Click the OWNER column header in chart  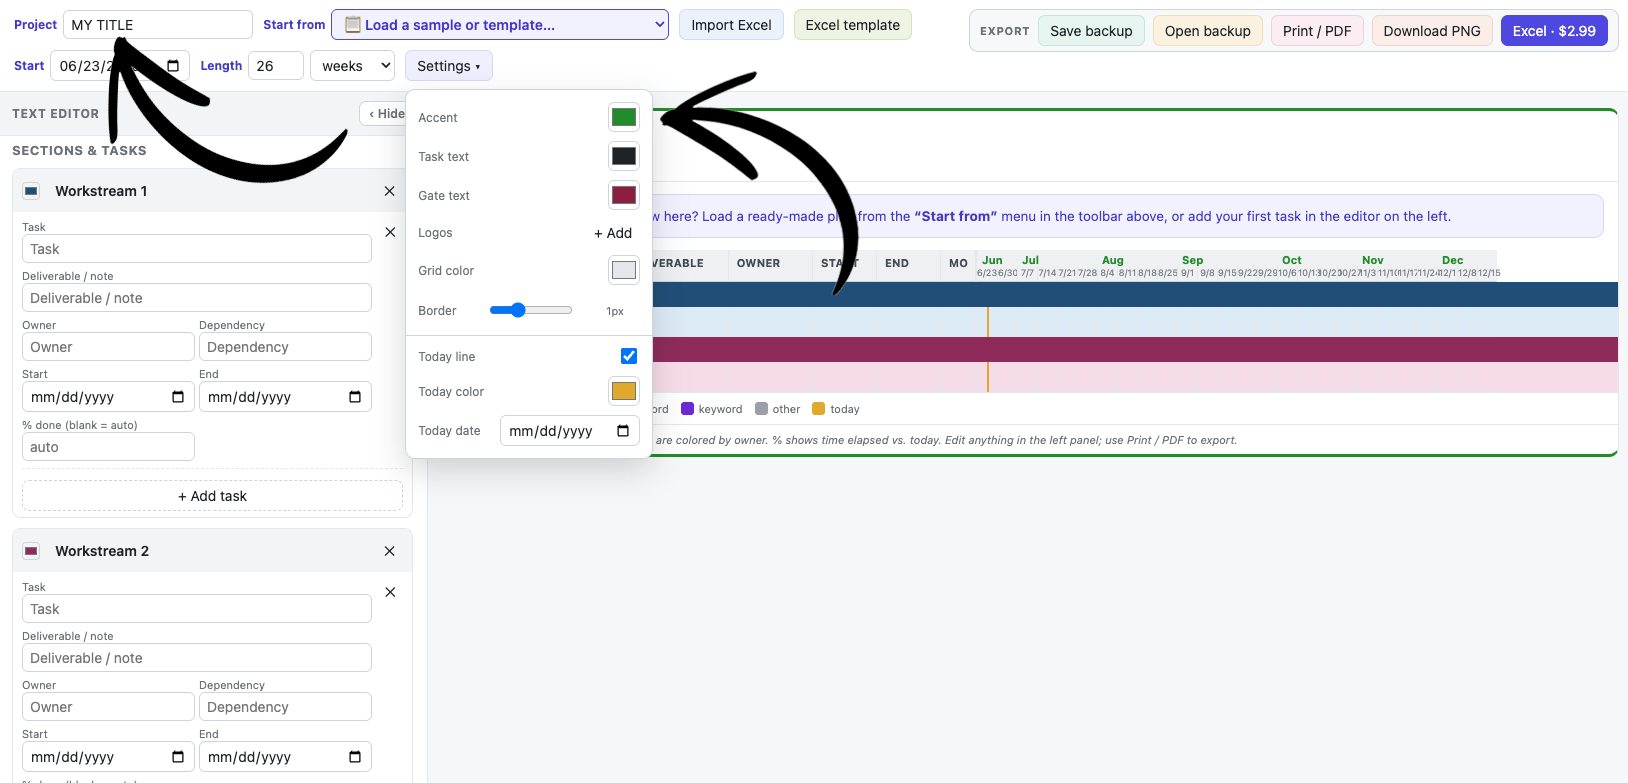click(x=758, y=264)
